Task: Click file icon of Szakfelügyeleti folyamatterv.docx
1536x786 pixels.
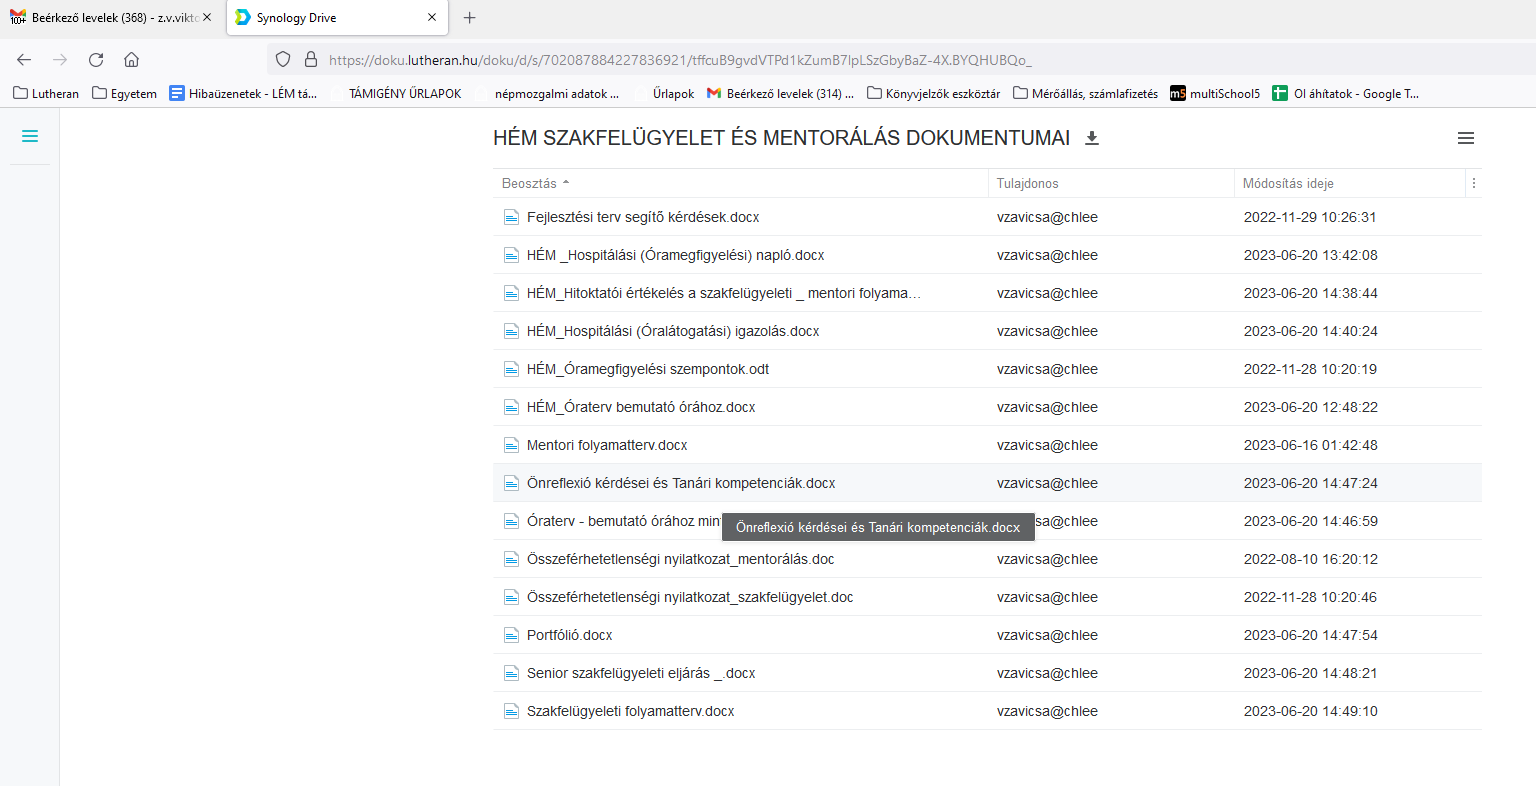Action: (x=511, y=711)
